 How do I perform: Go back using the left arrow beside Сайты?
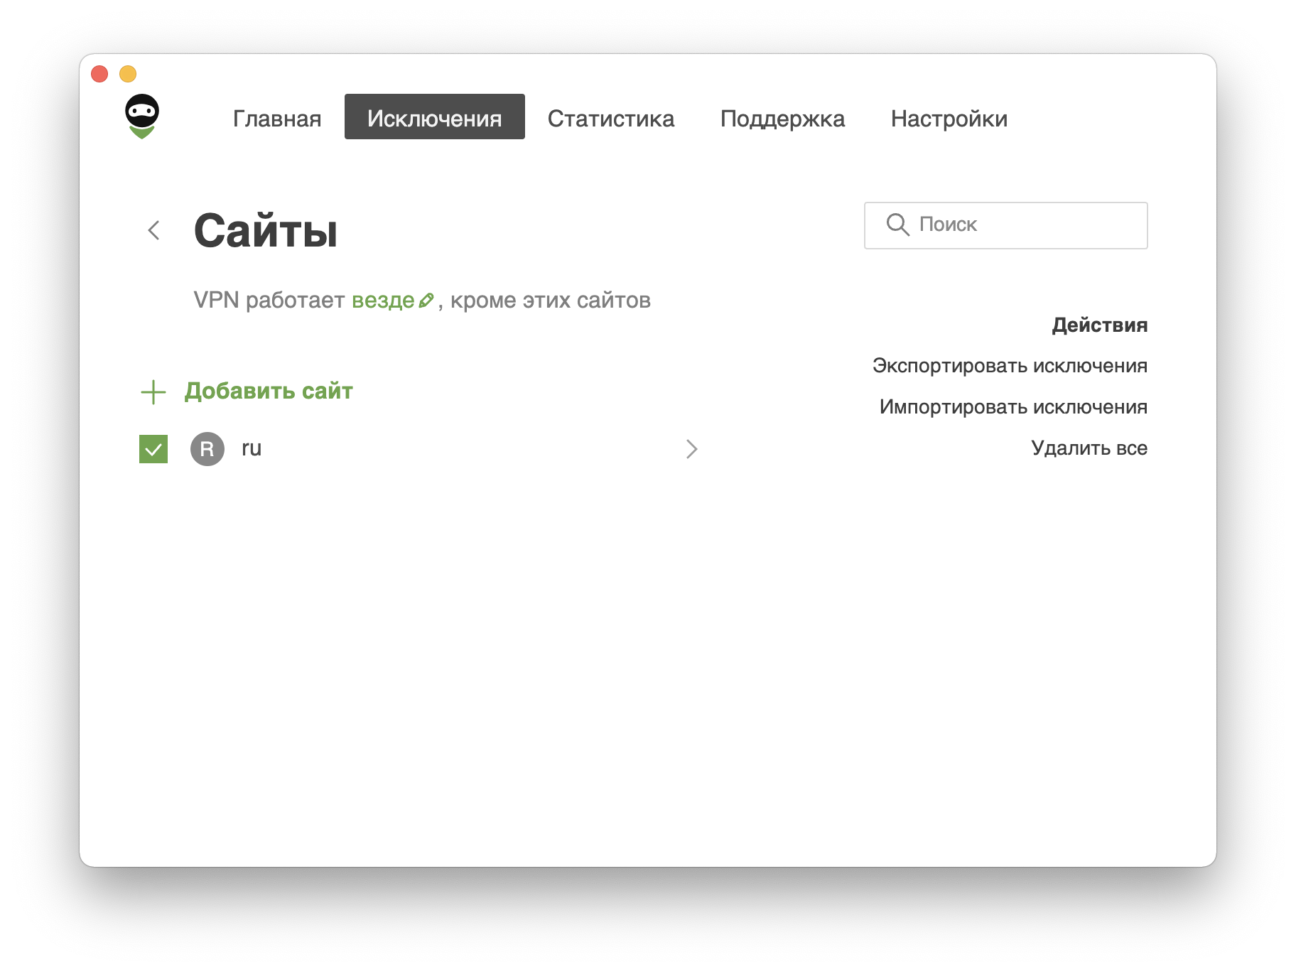154,230
